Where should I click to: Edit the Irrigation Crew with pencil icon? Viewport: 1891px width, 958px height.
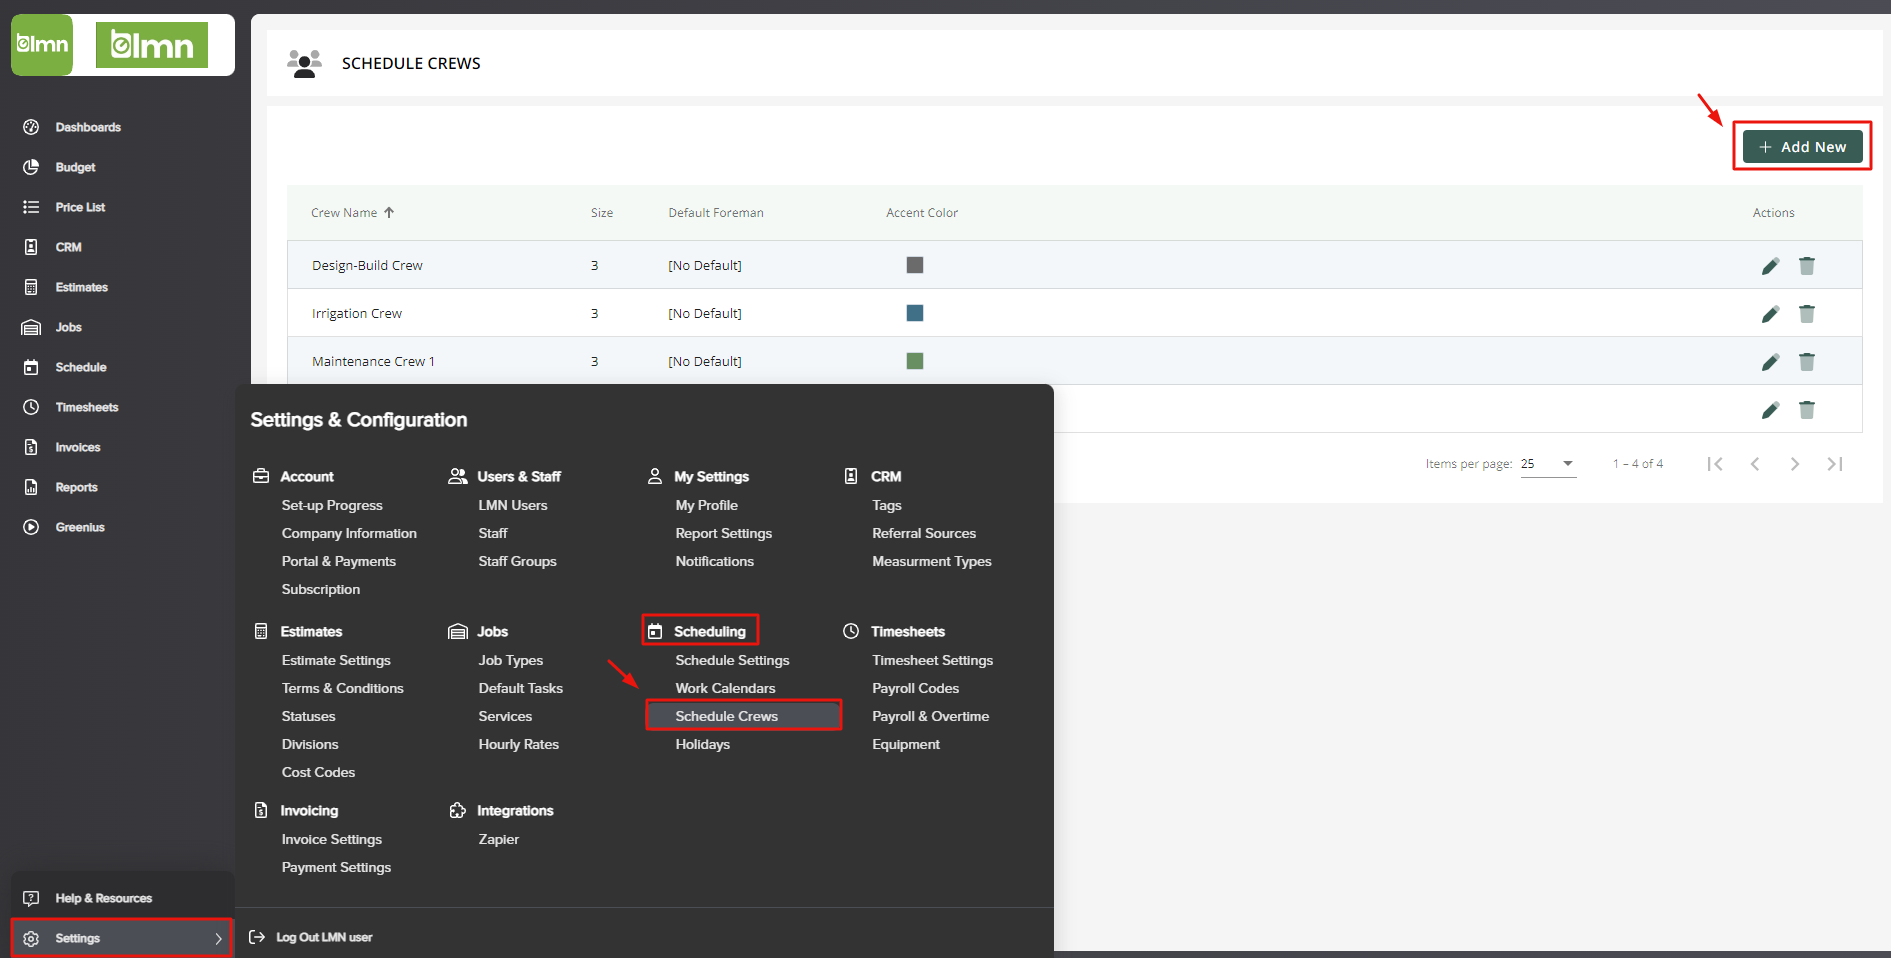(x=1770, y=313)
